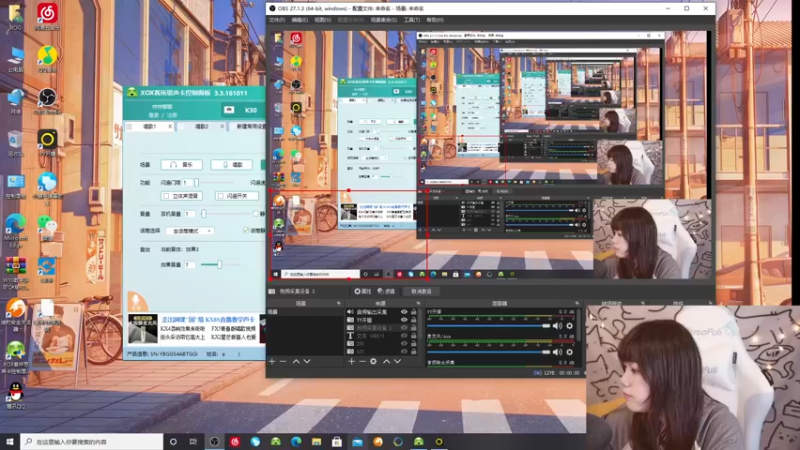
Task: Move scene up in Scenes panel
Action: tap(296, 361)
